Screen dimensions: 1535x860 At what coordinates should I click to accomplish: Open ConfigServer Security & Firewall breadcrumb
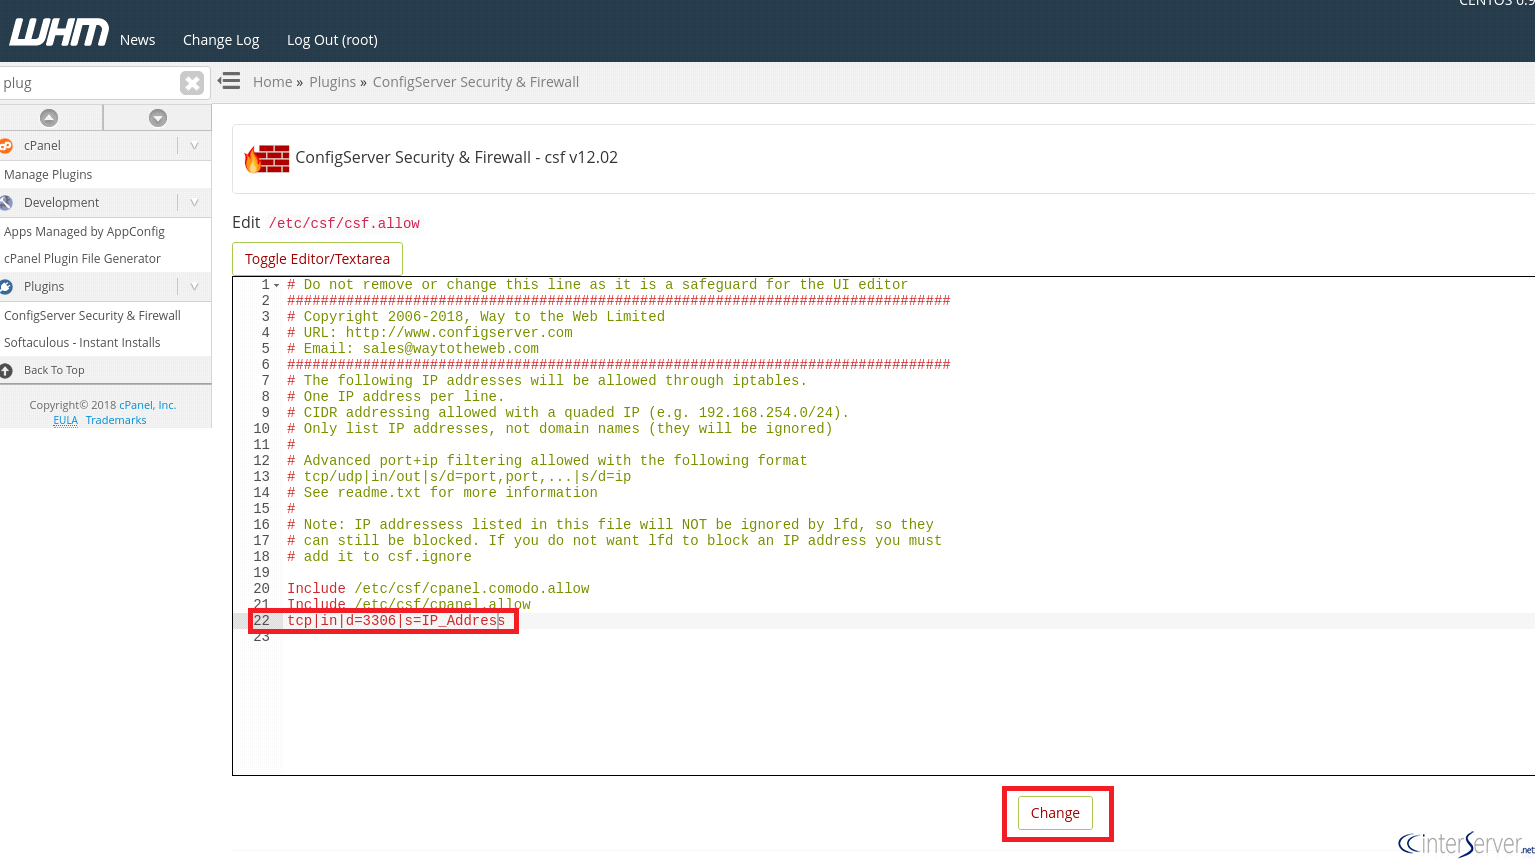(476, 82)
